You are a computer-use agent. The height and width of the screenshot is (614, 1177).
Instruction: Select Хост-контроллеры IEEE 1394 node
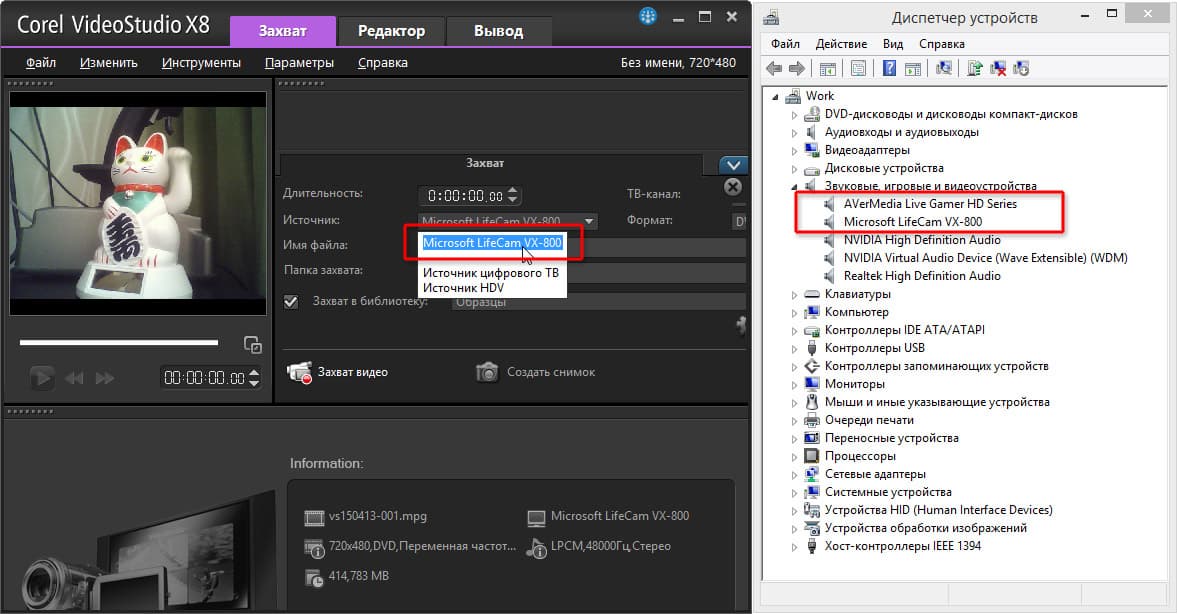tap(902, 546)
